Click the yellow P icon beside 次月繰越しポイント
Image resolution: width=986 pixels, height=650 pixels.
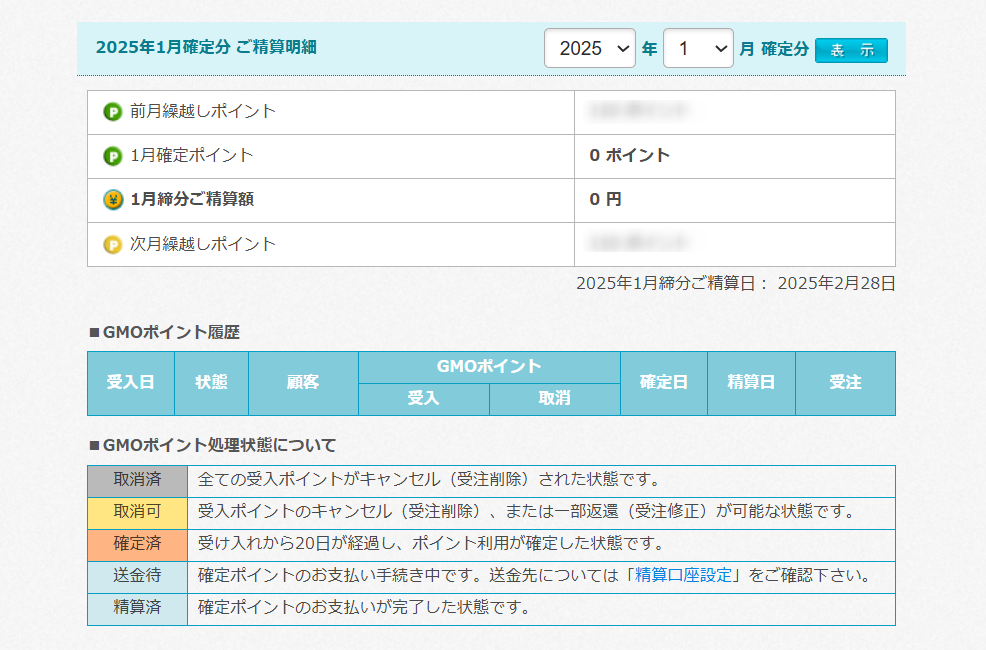113,244
